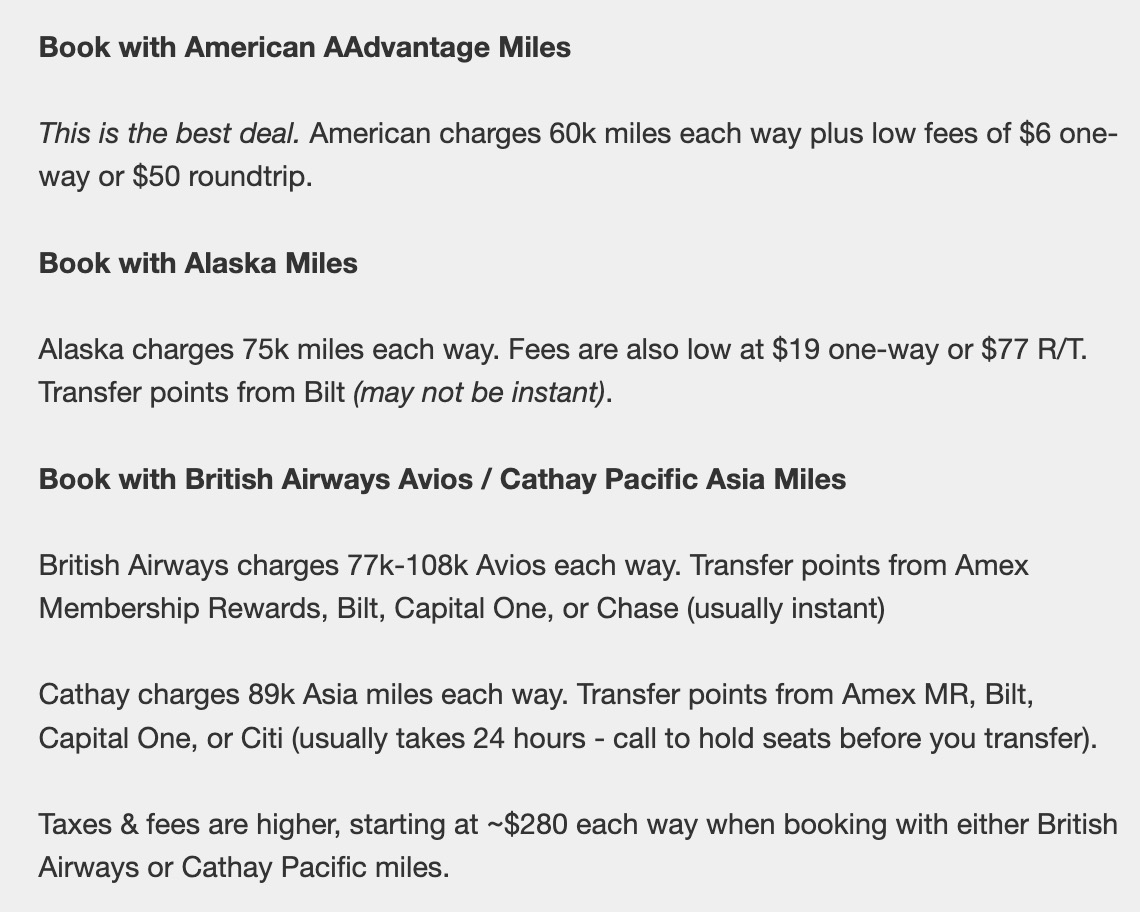Click the word "Citi" in Cathay paragraph
The image size is (1140, 912).
[263, 738]
